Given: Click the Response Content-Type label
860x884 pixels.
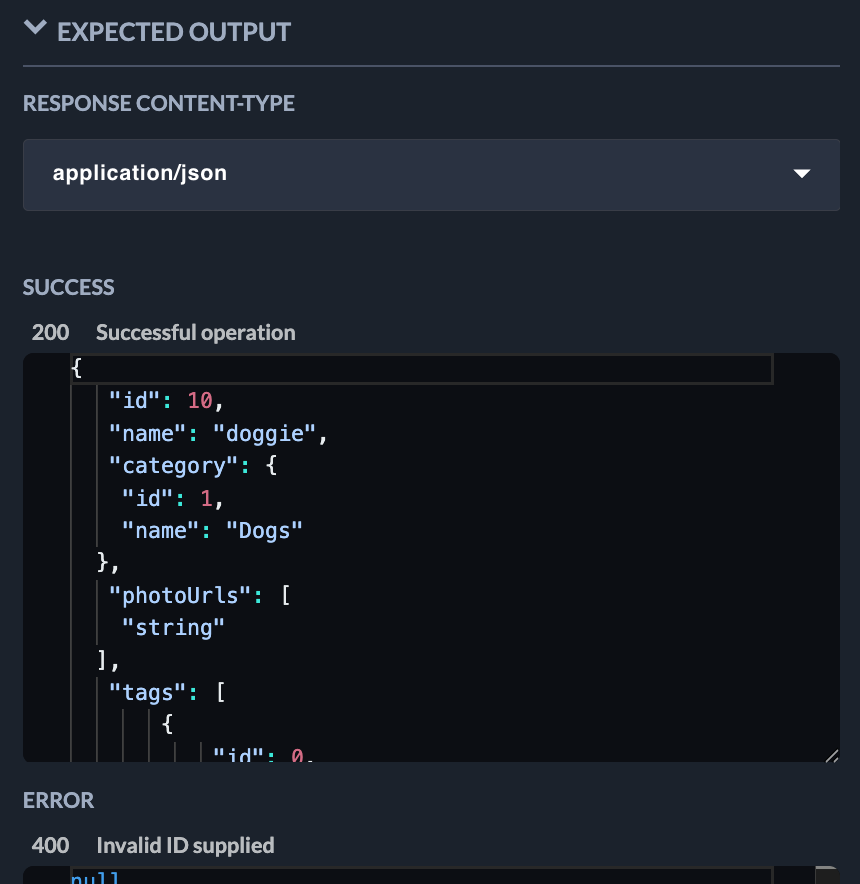Looking at the screenshot, I should point(159,103).
